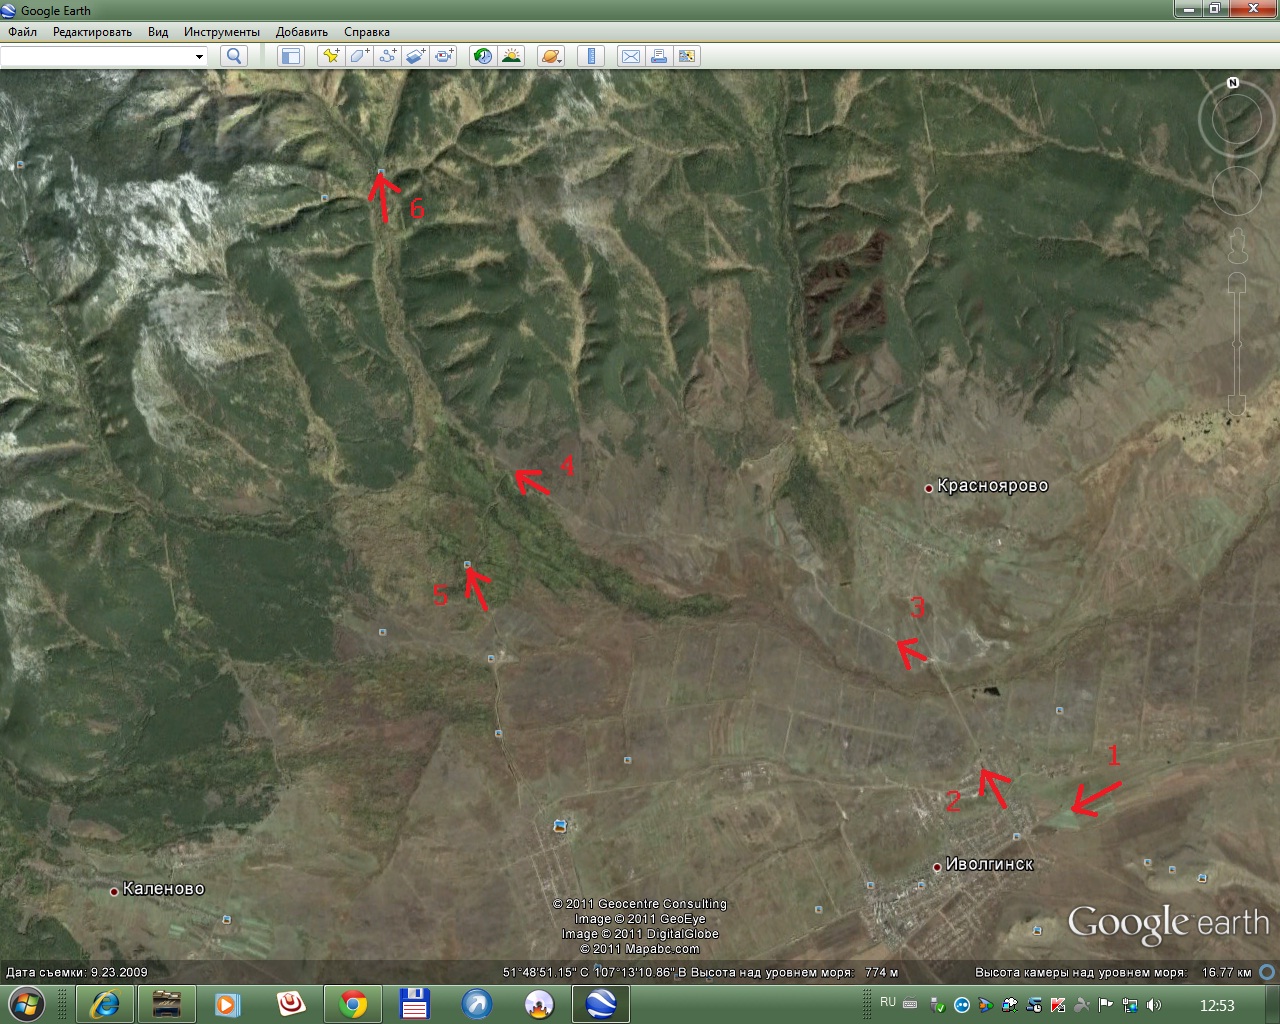Open the blue arrow shortcut taskbar icon
Screen dimensions: 1280x1024
477,1004
